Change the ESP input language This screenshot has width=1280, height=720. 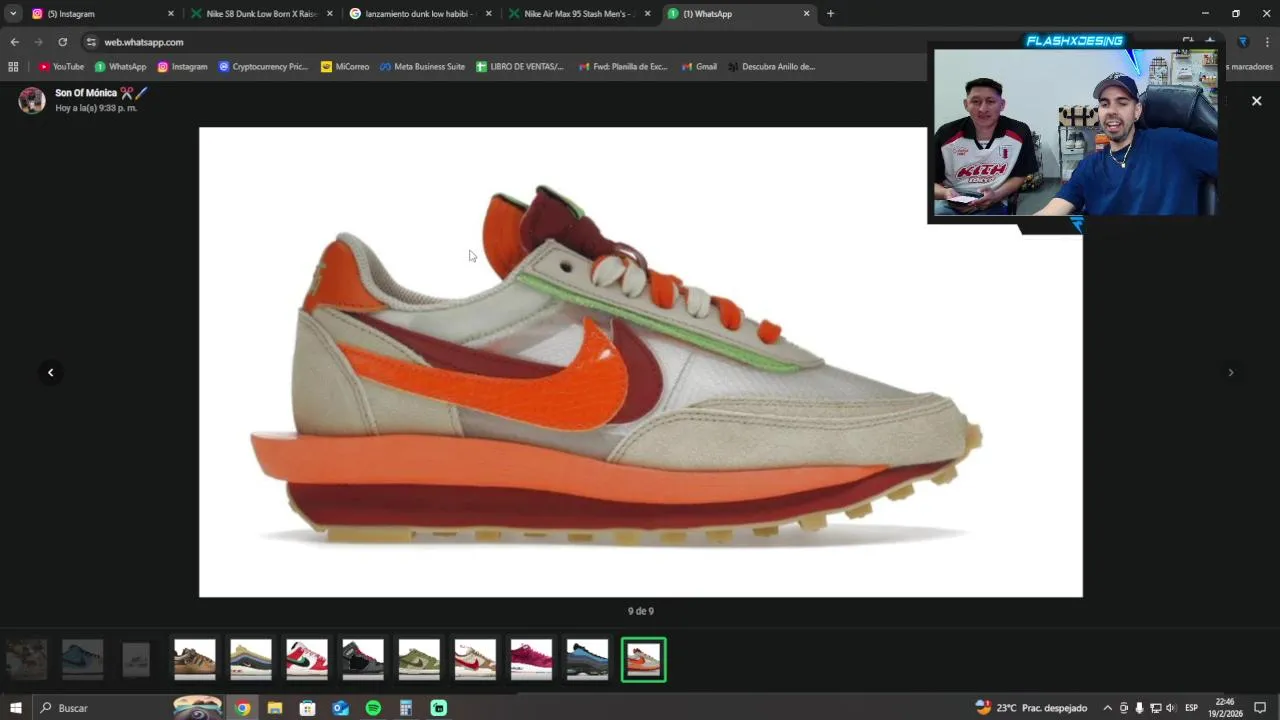1191,708
